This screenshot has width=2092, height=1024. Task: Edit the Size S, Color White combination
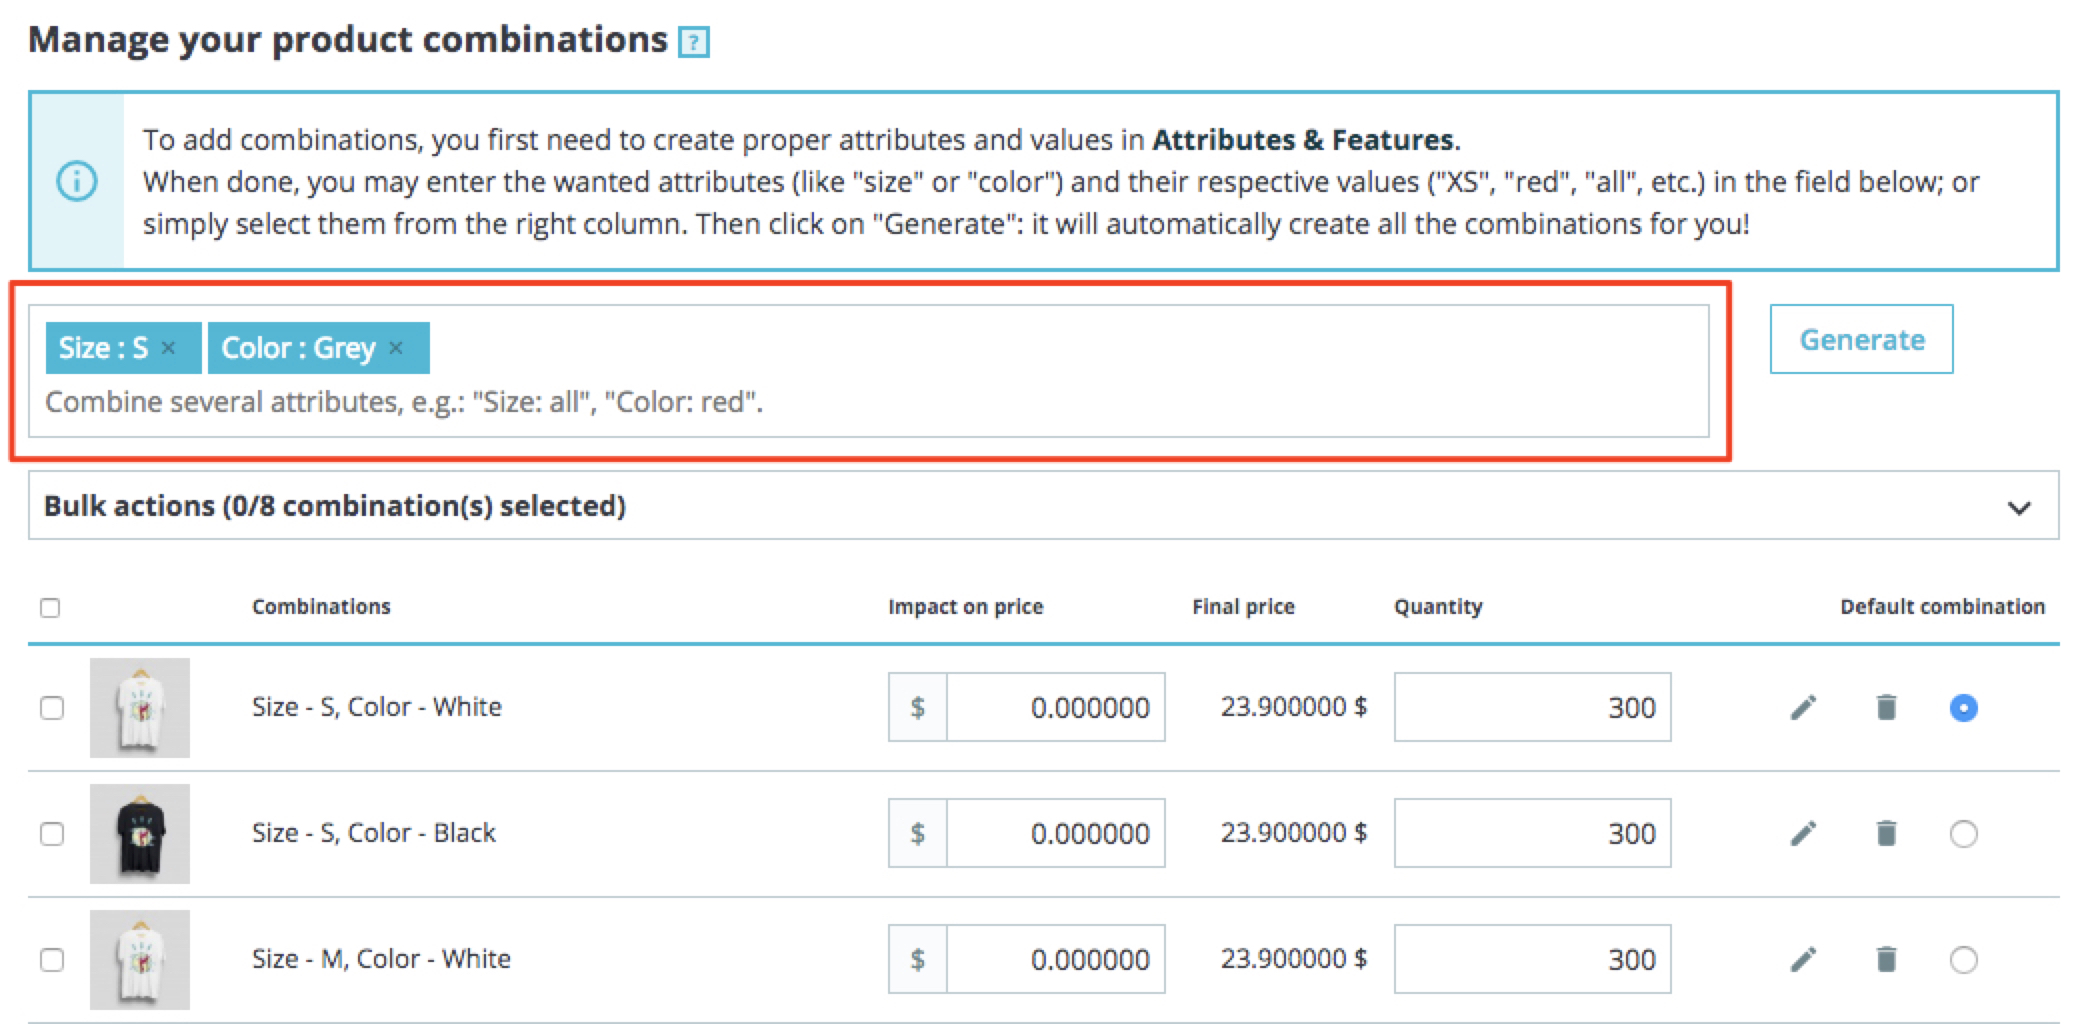tap(1802, 708)
